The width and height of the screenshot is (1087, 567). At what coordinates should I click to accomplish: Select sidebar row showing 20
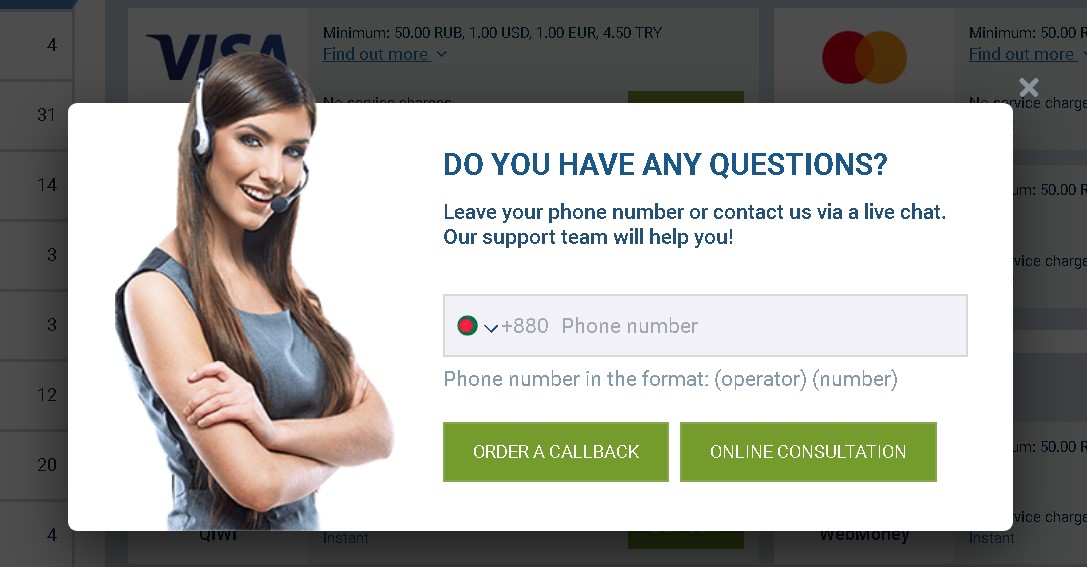pos(36,465)
